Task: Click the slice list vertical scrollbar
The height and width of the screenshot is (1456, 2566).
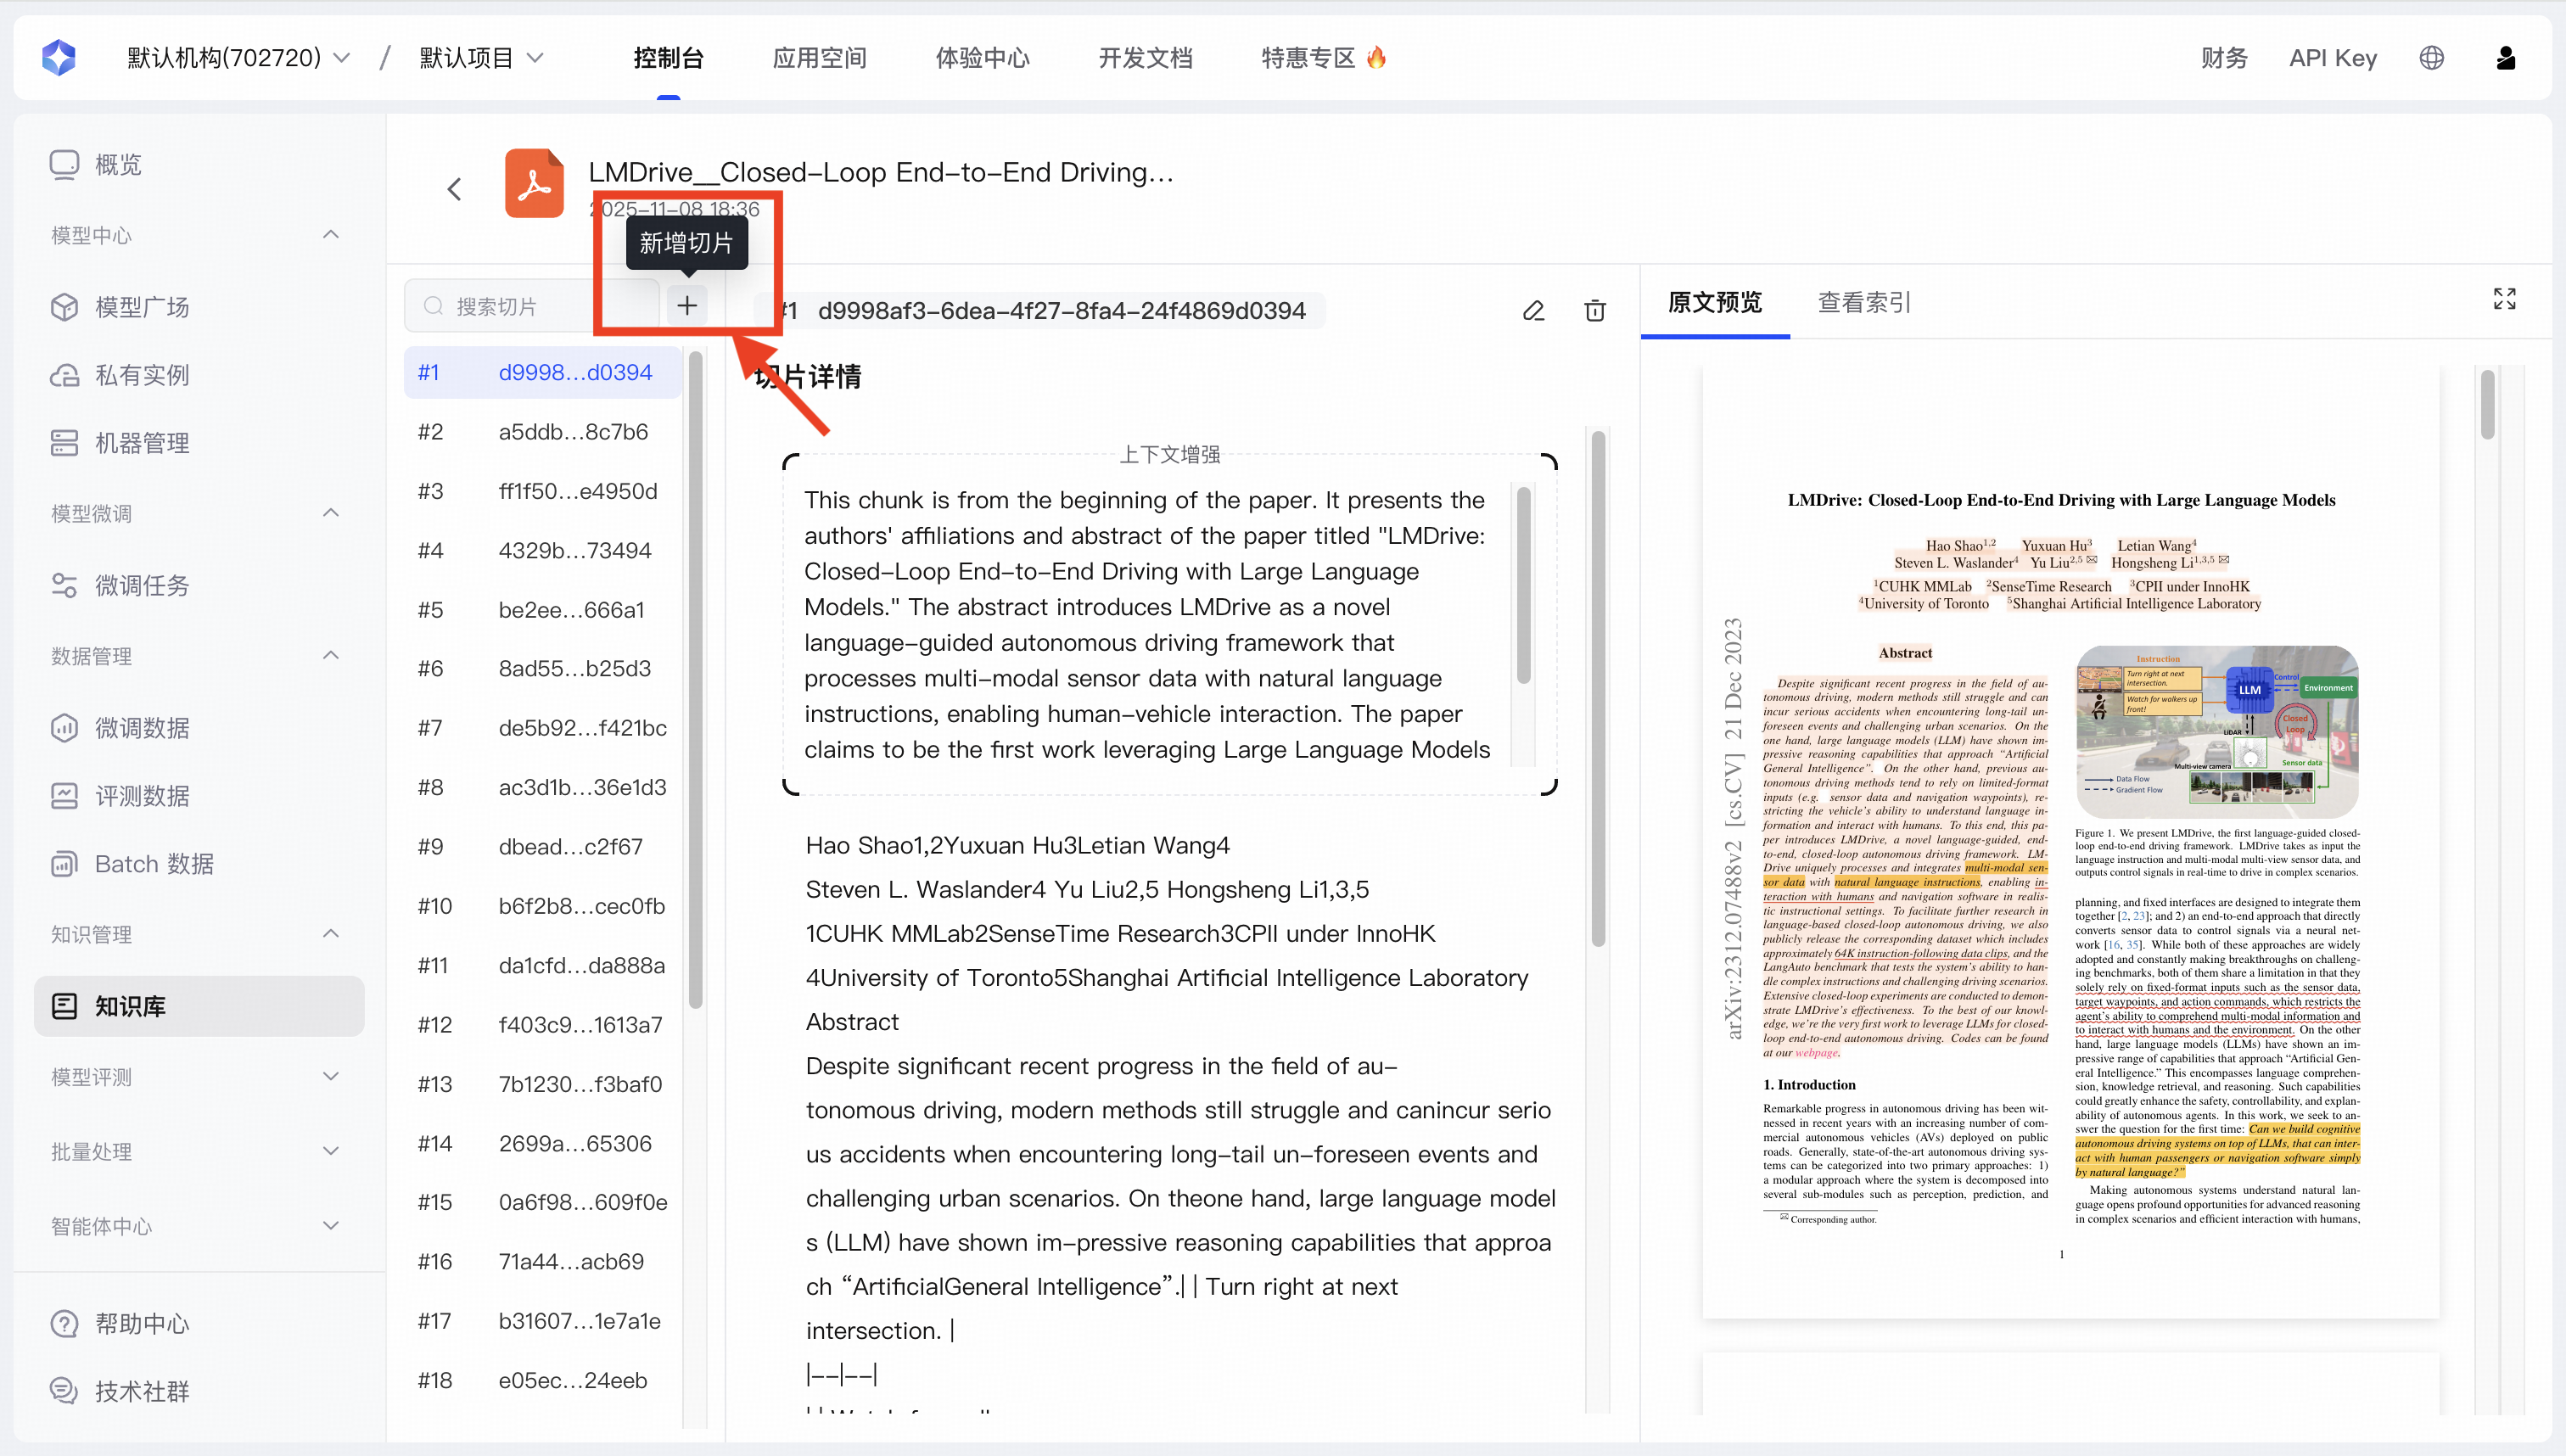Action: click(x=695, y=680)
